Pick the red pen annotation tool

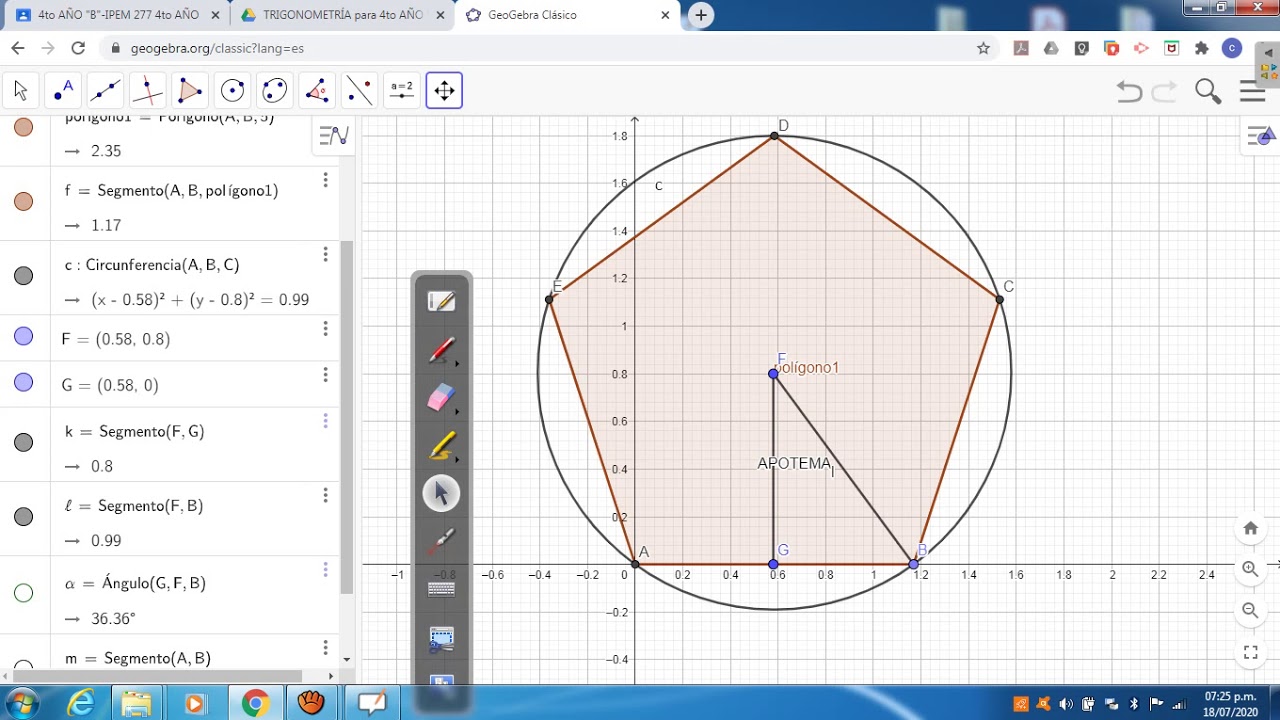[x=441, y=350]
